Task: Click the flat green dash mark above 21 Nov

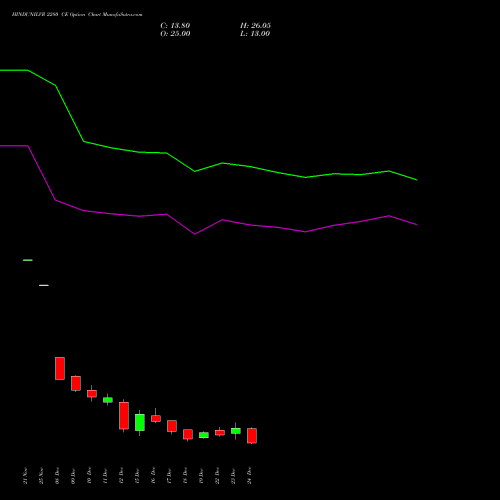Action: [28, 260]
